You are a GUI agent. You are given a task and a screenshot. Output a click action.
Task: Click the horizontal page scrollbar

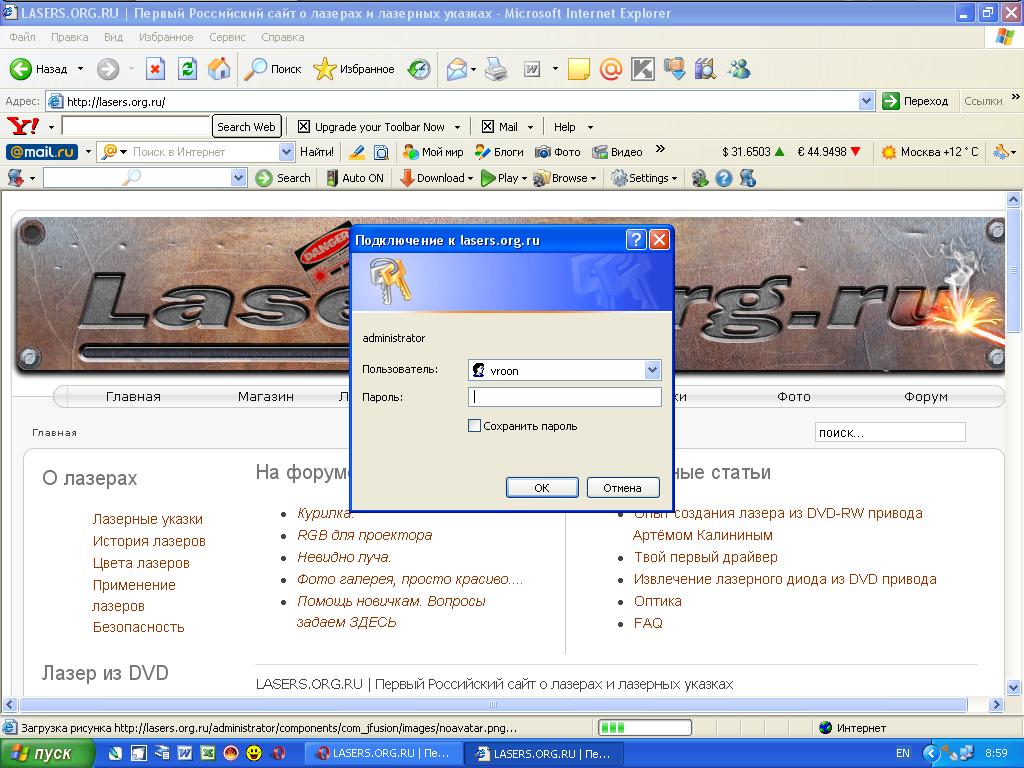[x=493, y=705]
